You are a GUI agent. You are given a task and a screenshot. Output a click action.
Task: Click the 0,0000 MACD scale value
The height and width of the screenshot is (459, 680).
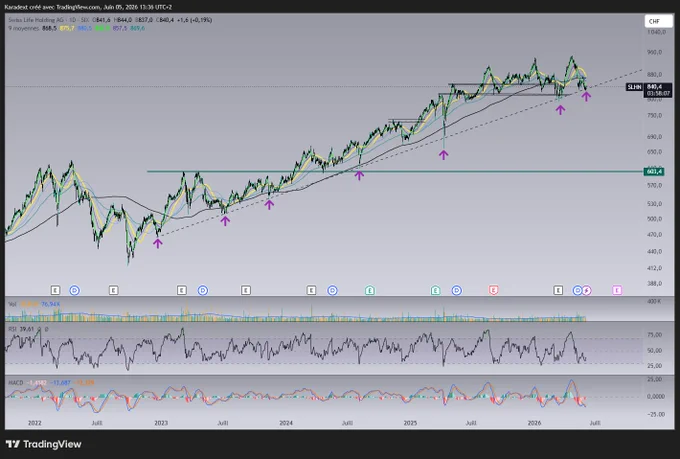pos(656,397)
